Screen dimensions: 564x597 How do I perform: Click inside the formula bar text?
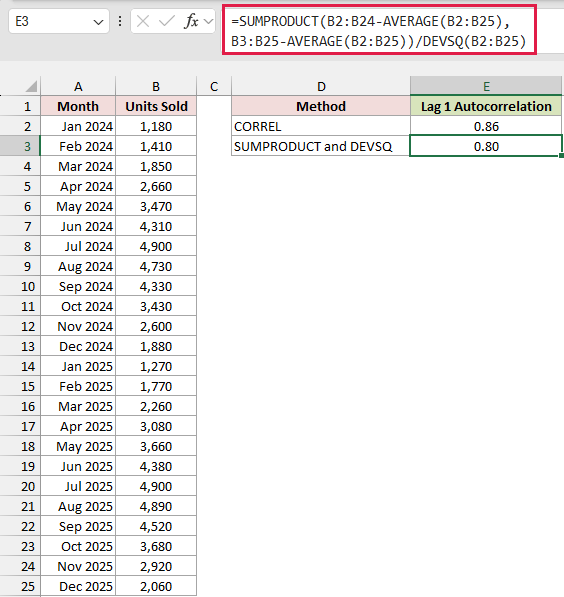click(379, 30)
